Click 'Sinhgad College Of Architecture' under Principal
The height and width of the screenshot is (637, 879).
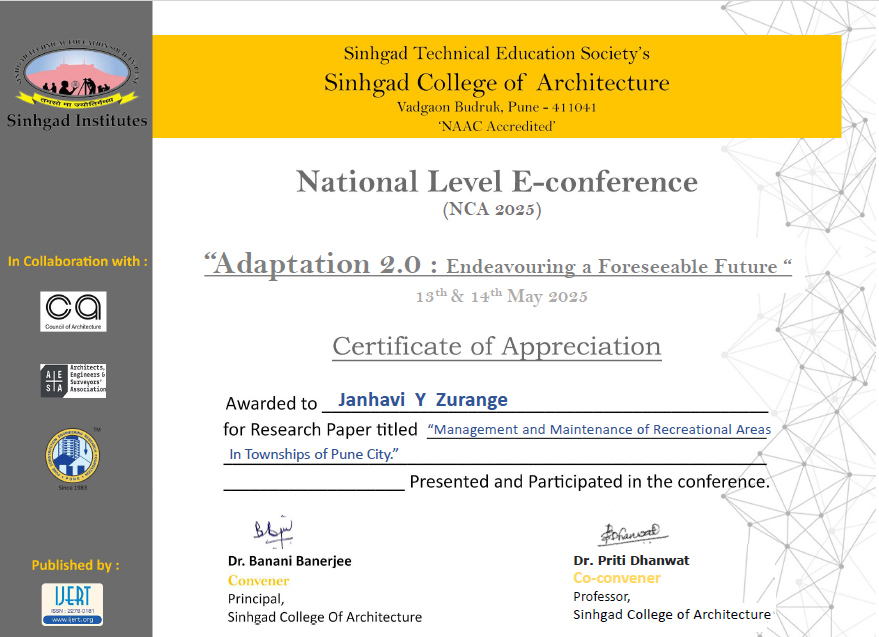[x=325, y=617]
